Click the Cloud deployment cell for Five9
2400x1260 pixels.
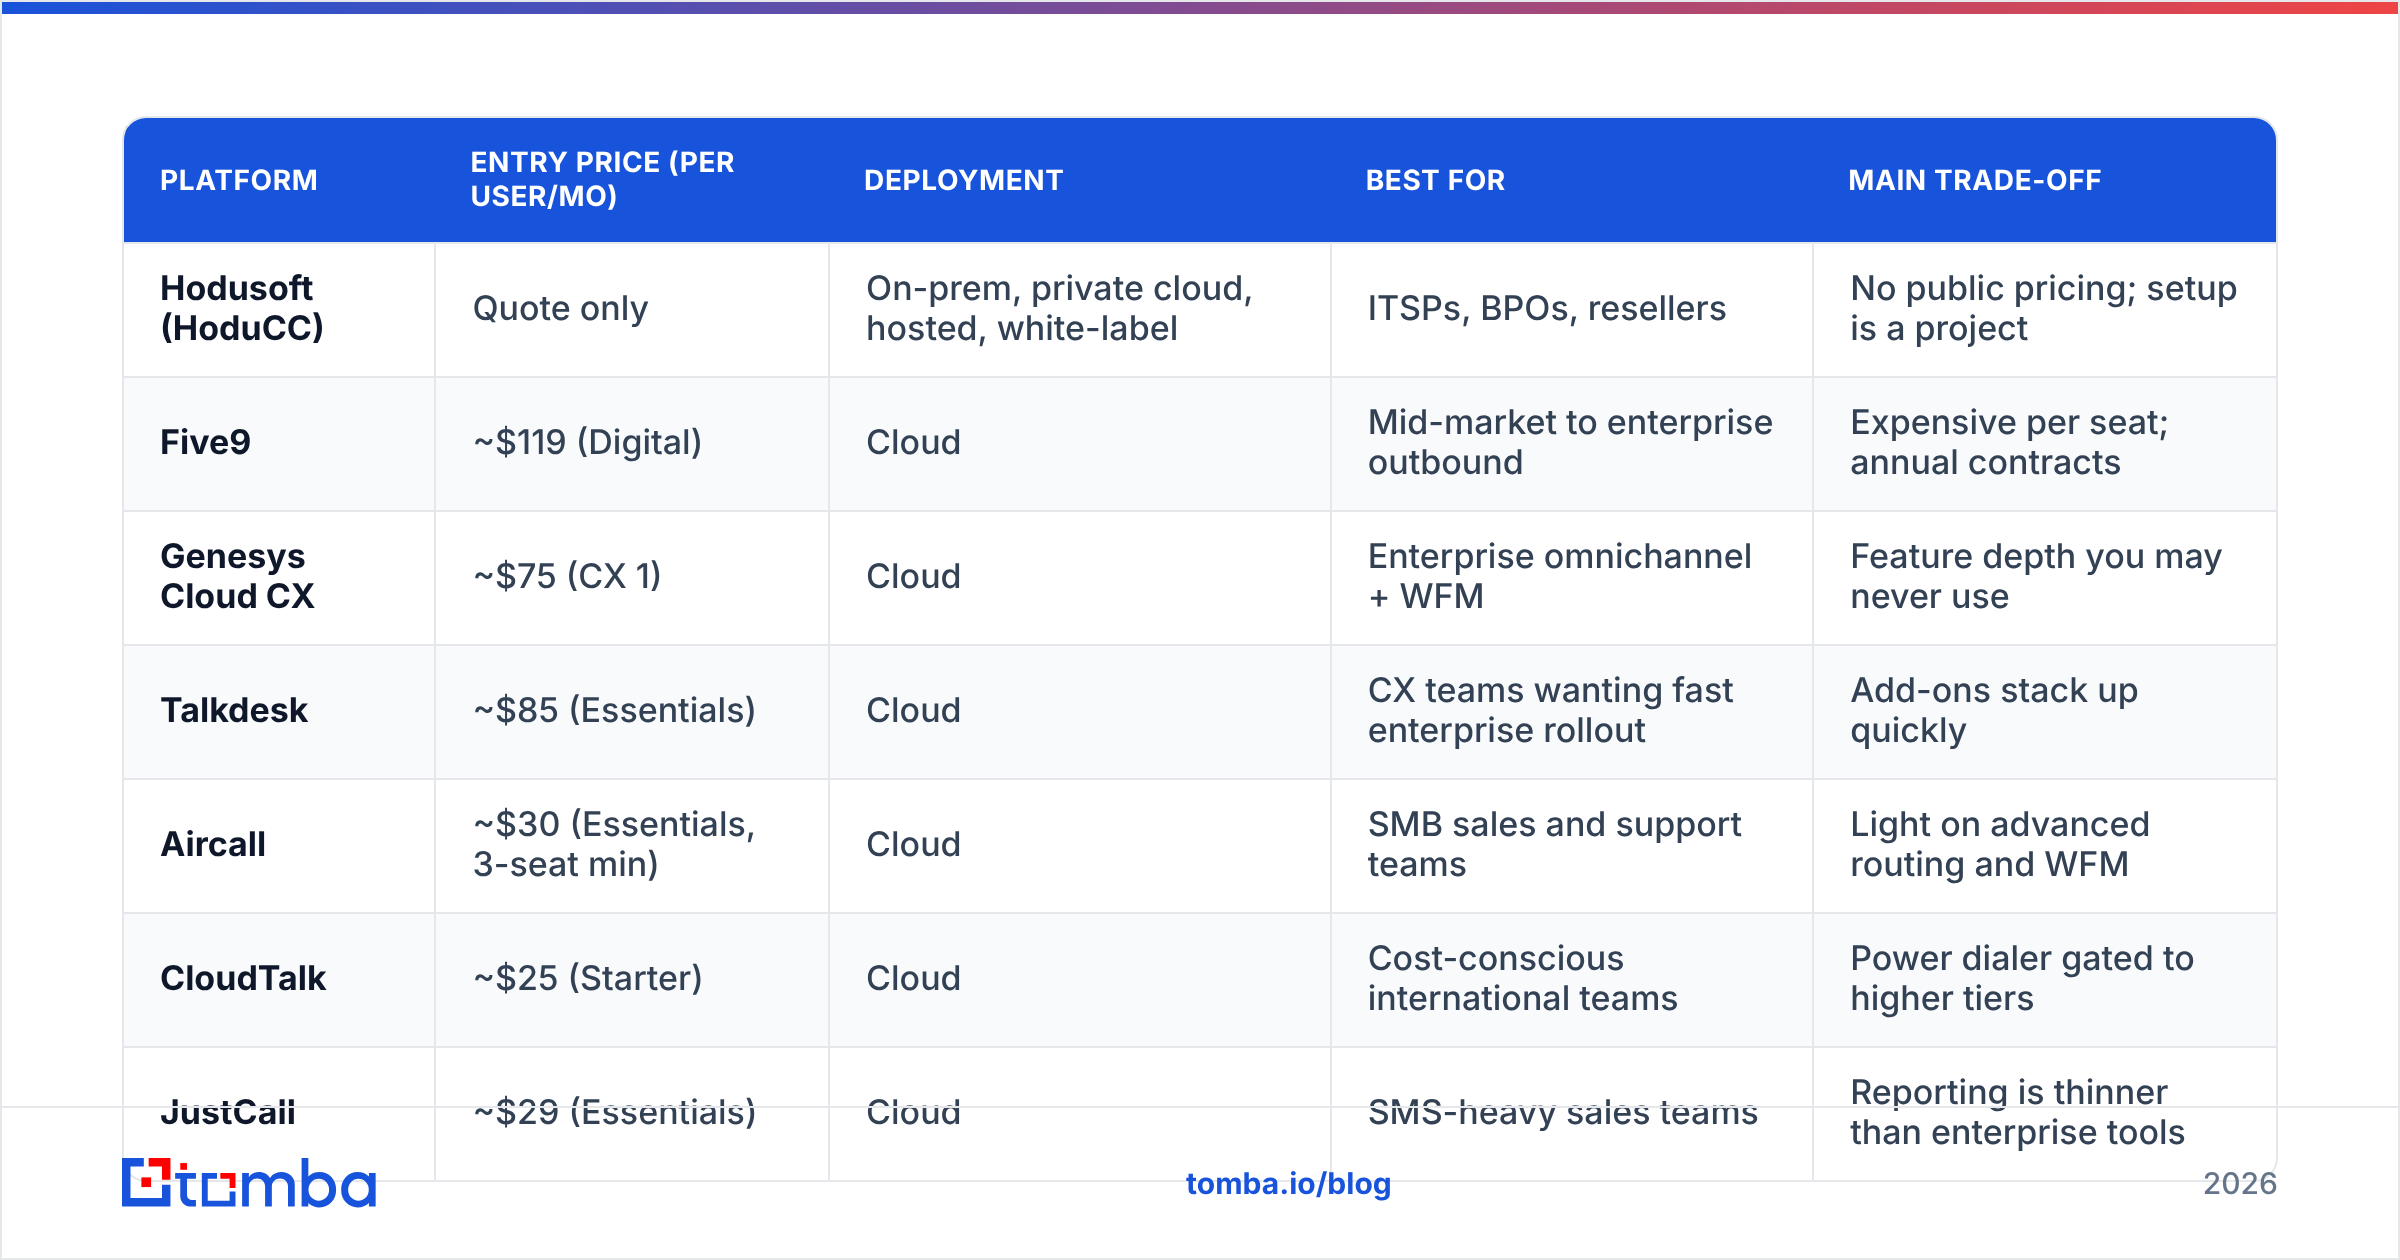1080,444
